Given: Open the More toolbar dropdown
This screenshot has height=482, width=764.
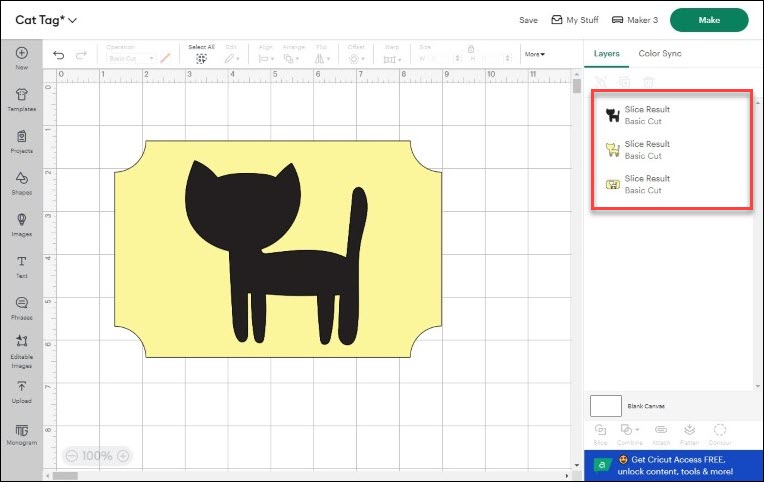Looking at the screenshot, I should click(535, 55).
